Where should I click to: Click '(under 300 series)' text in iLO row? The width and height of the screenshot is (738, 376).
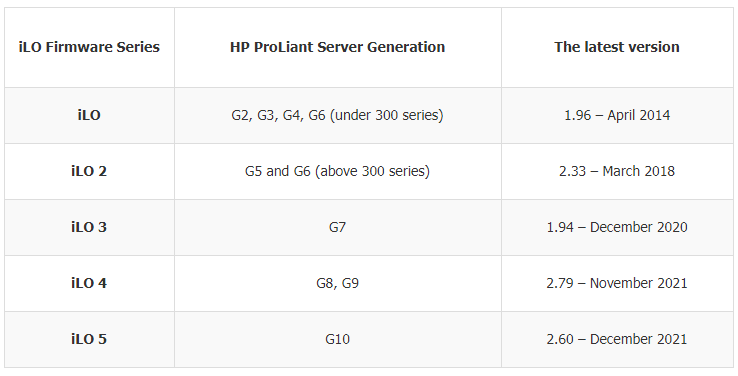(386, 116)
